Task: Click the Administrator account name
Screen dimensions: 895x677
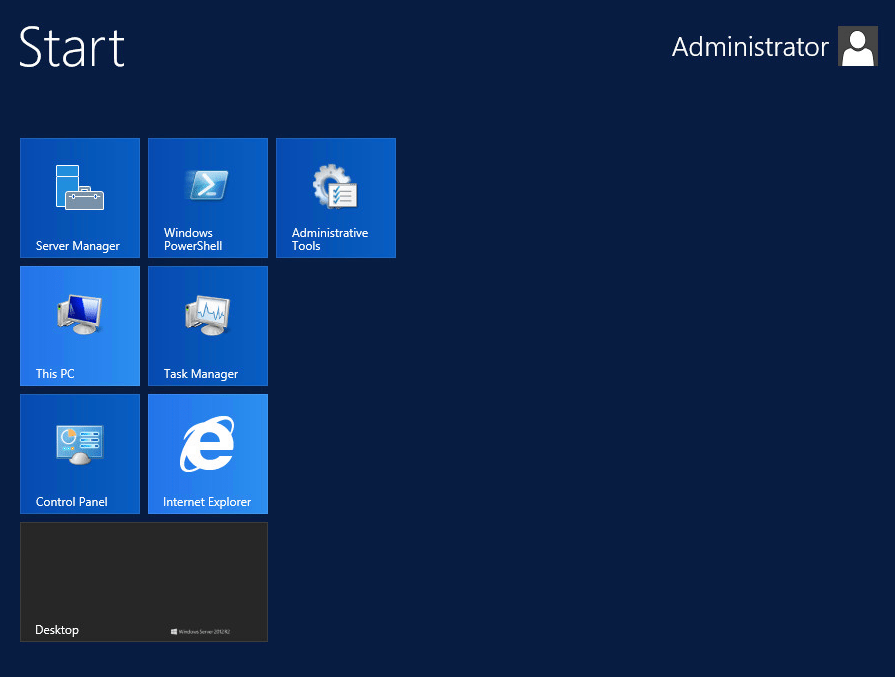Action: coord(750,47)
